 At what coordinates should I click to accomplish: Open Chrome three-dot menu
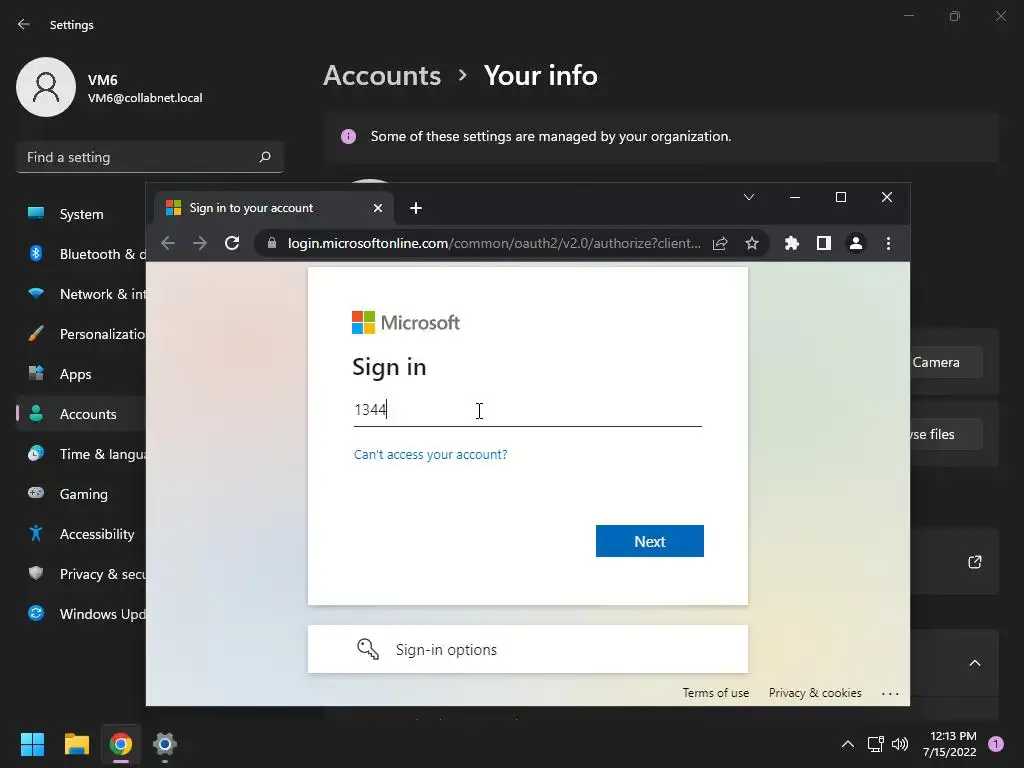888,243
